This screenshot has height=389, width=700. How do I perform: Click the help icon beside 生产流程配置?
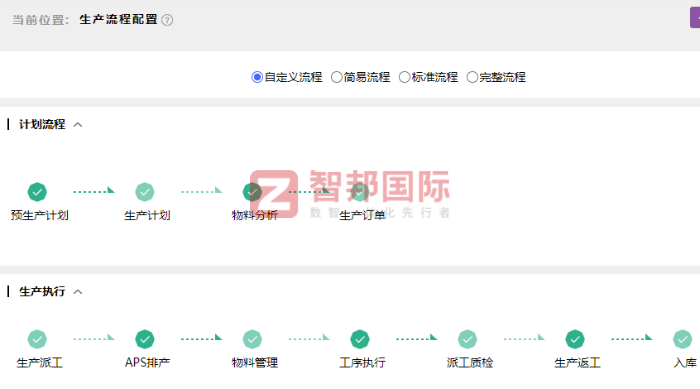tap(167, 20)
